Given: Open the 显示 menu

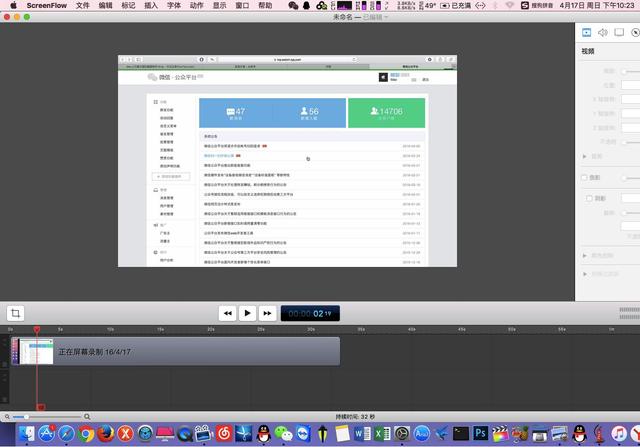Looking at the screenshot, I should (220, 6).
